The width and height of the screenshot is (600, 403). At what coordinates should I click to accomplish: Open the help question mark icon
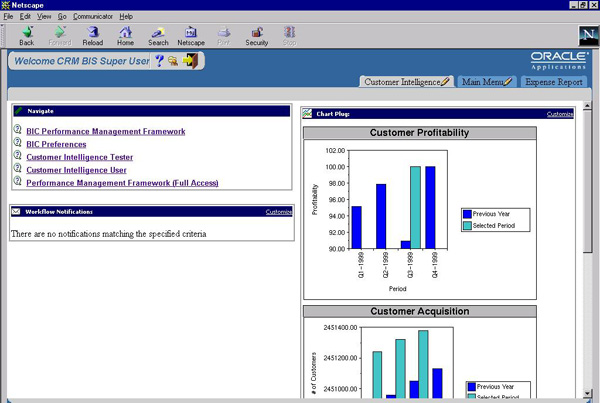[x=159, y=60]
